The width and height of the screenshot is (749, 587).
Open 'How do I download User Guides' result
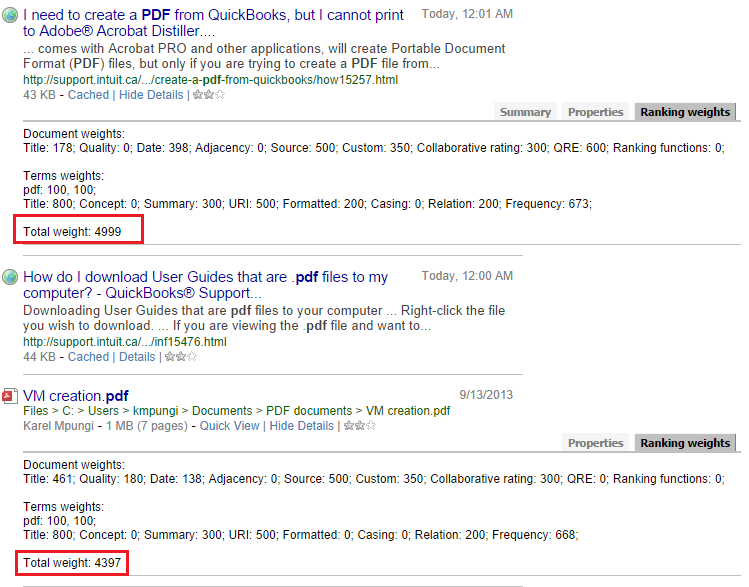[x=205, y=285]
